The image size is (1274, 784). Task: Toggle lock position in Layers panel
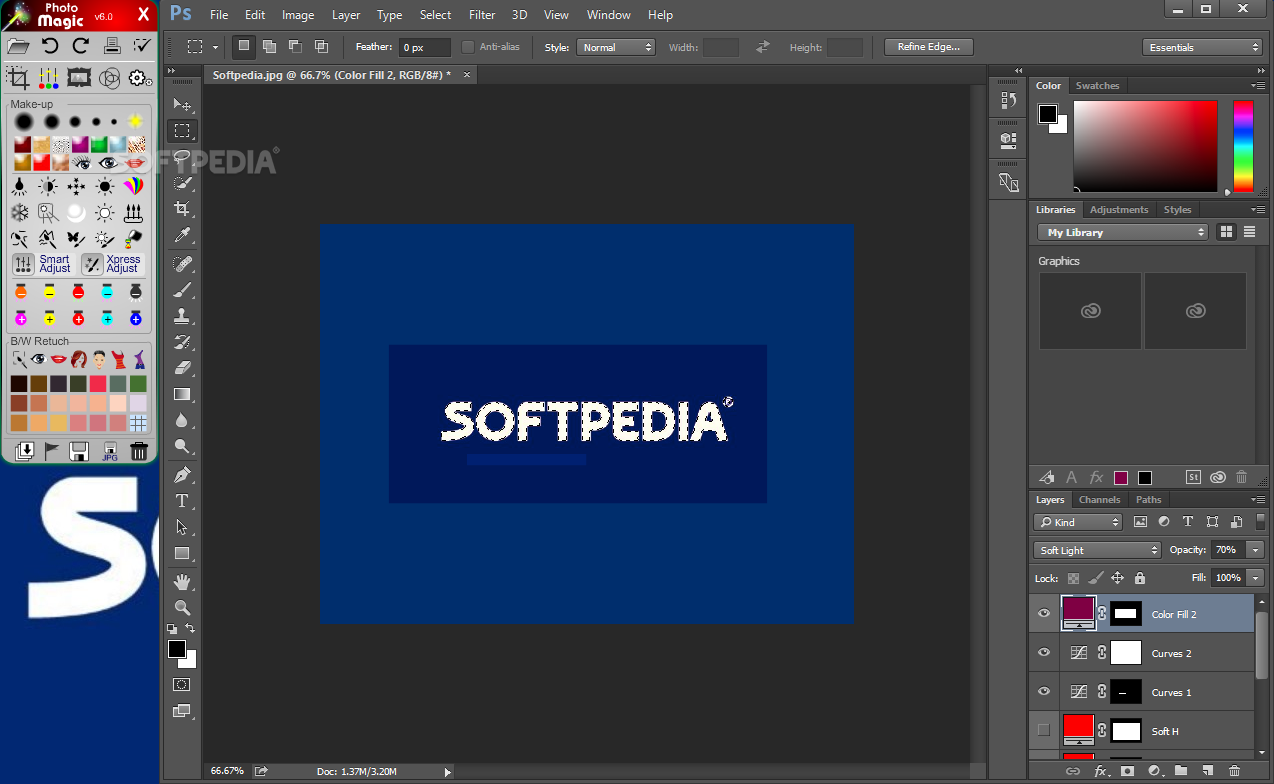[1118, 578]
